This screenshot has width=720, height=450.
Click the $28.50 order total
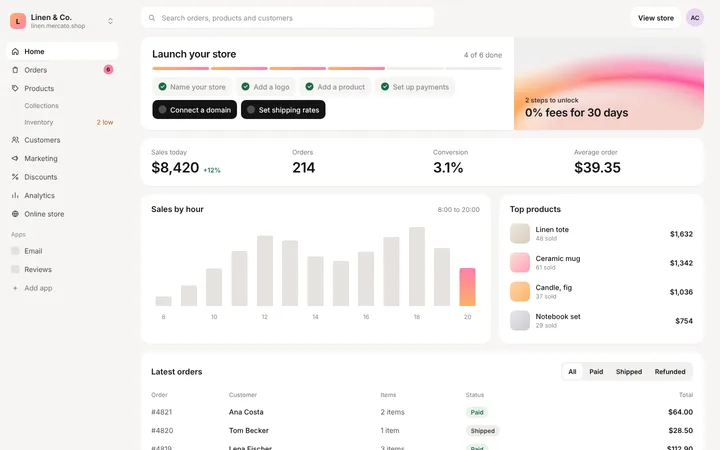pos(681,430)
